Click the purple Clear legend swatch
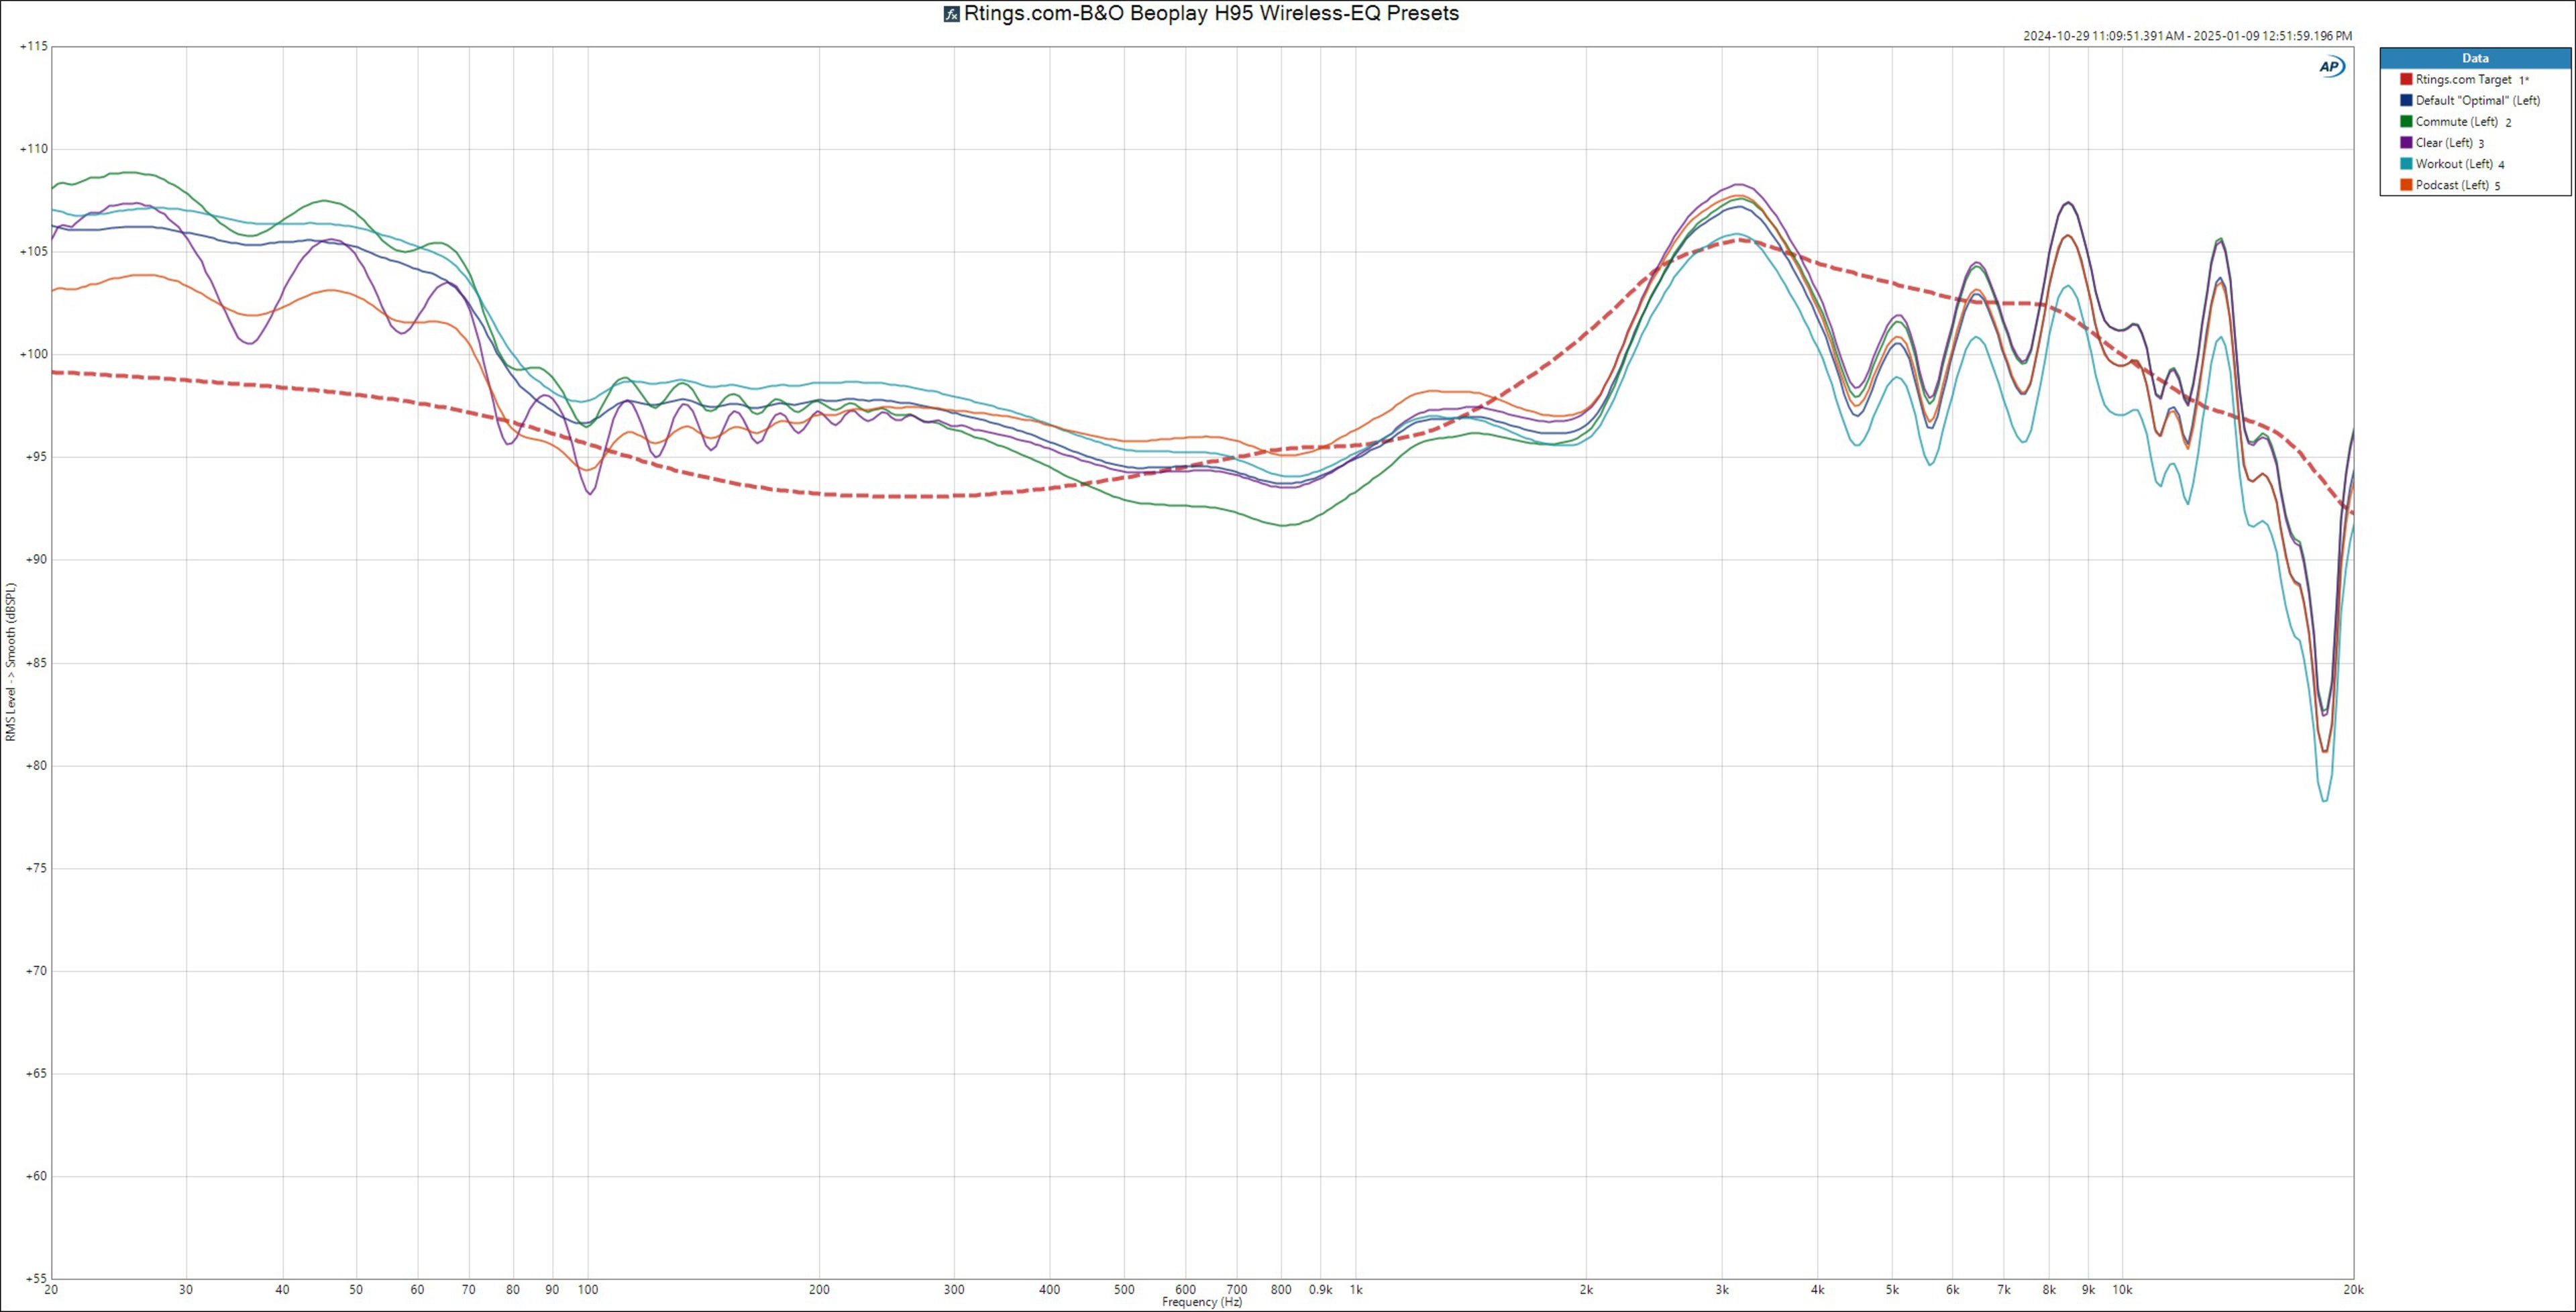 coord(2406,142)
